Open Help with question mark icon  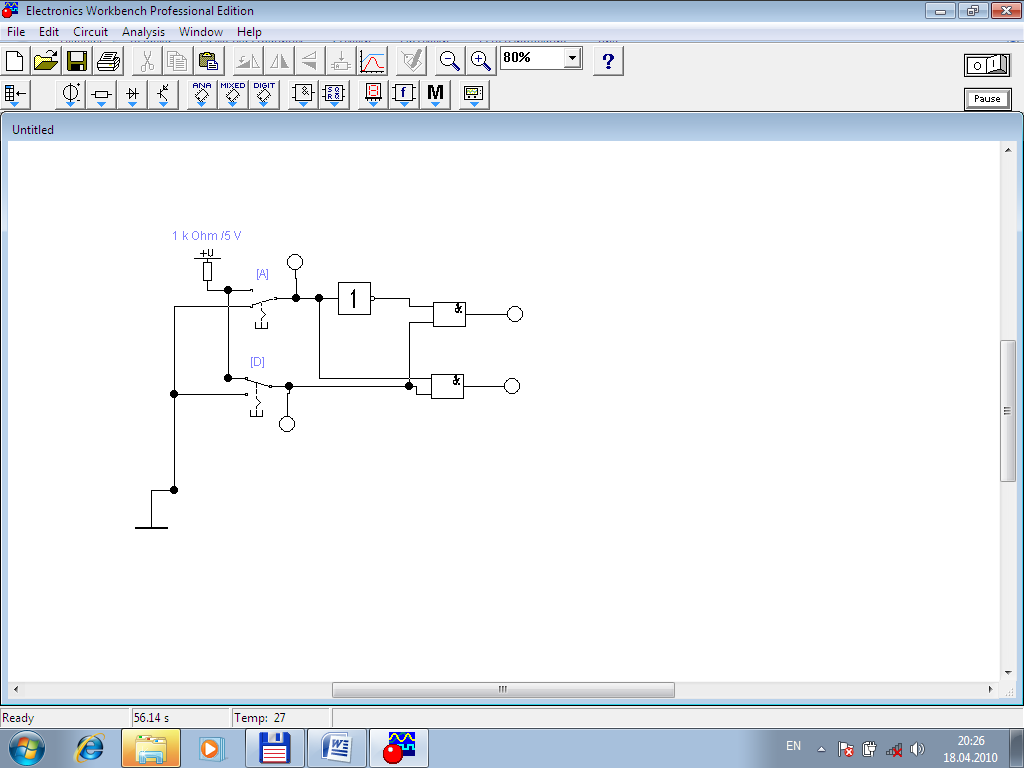[x=608, y=61]
